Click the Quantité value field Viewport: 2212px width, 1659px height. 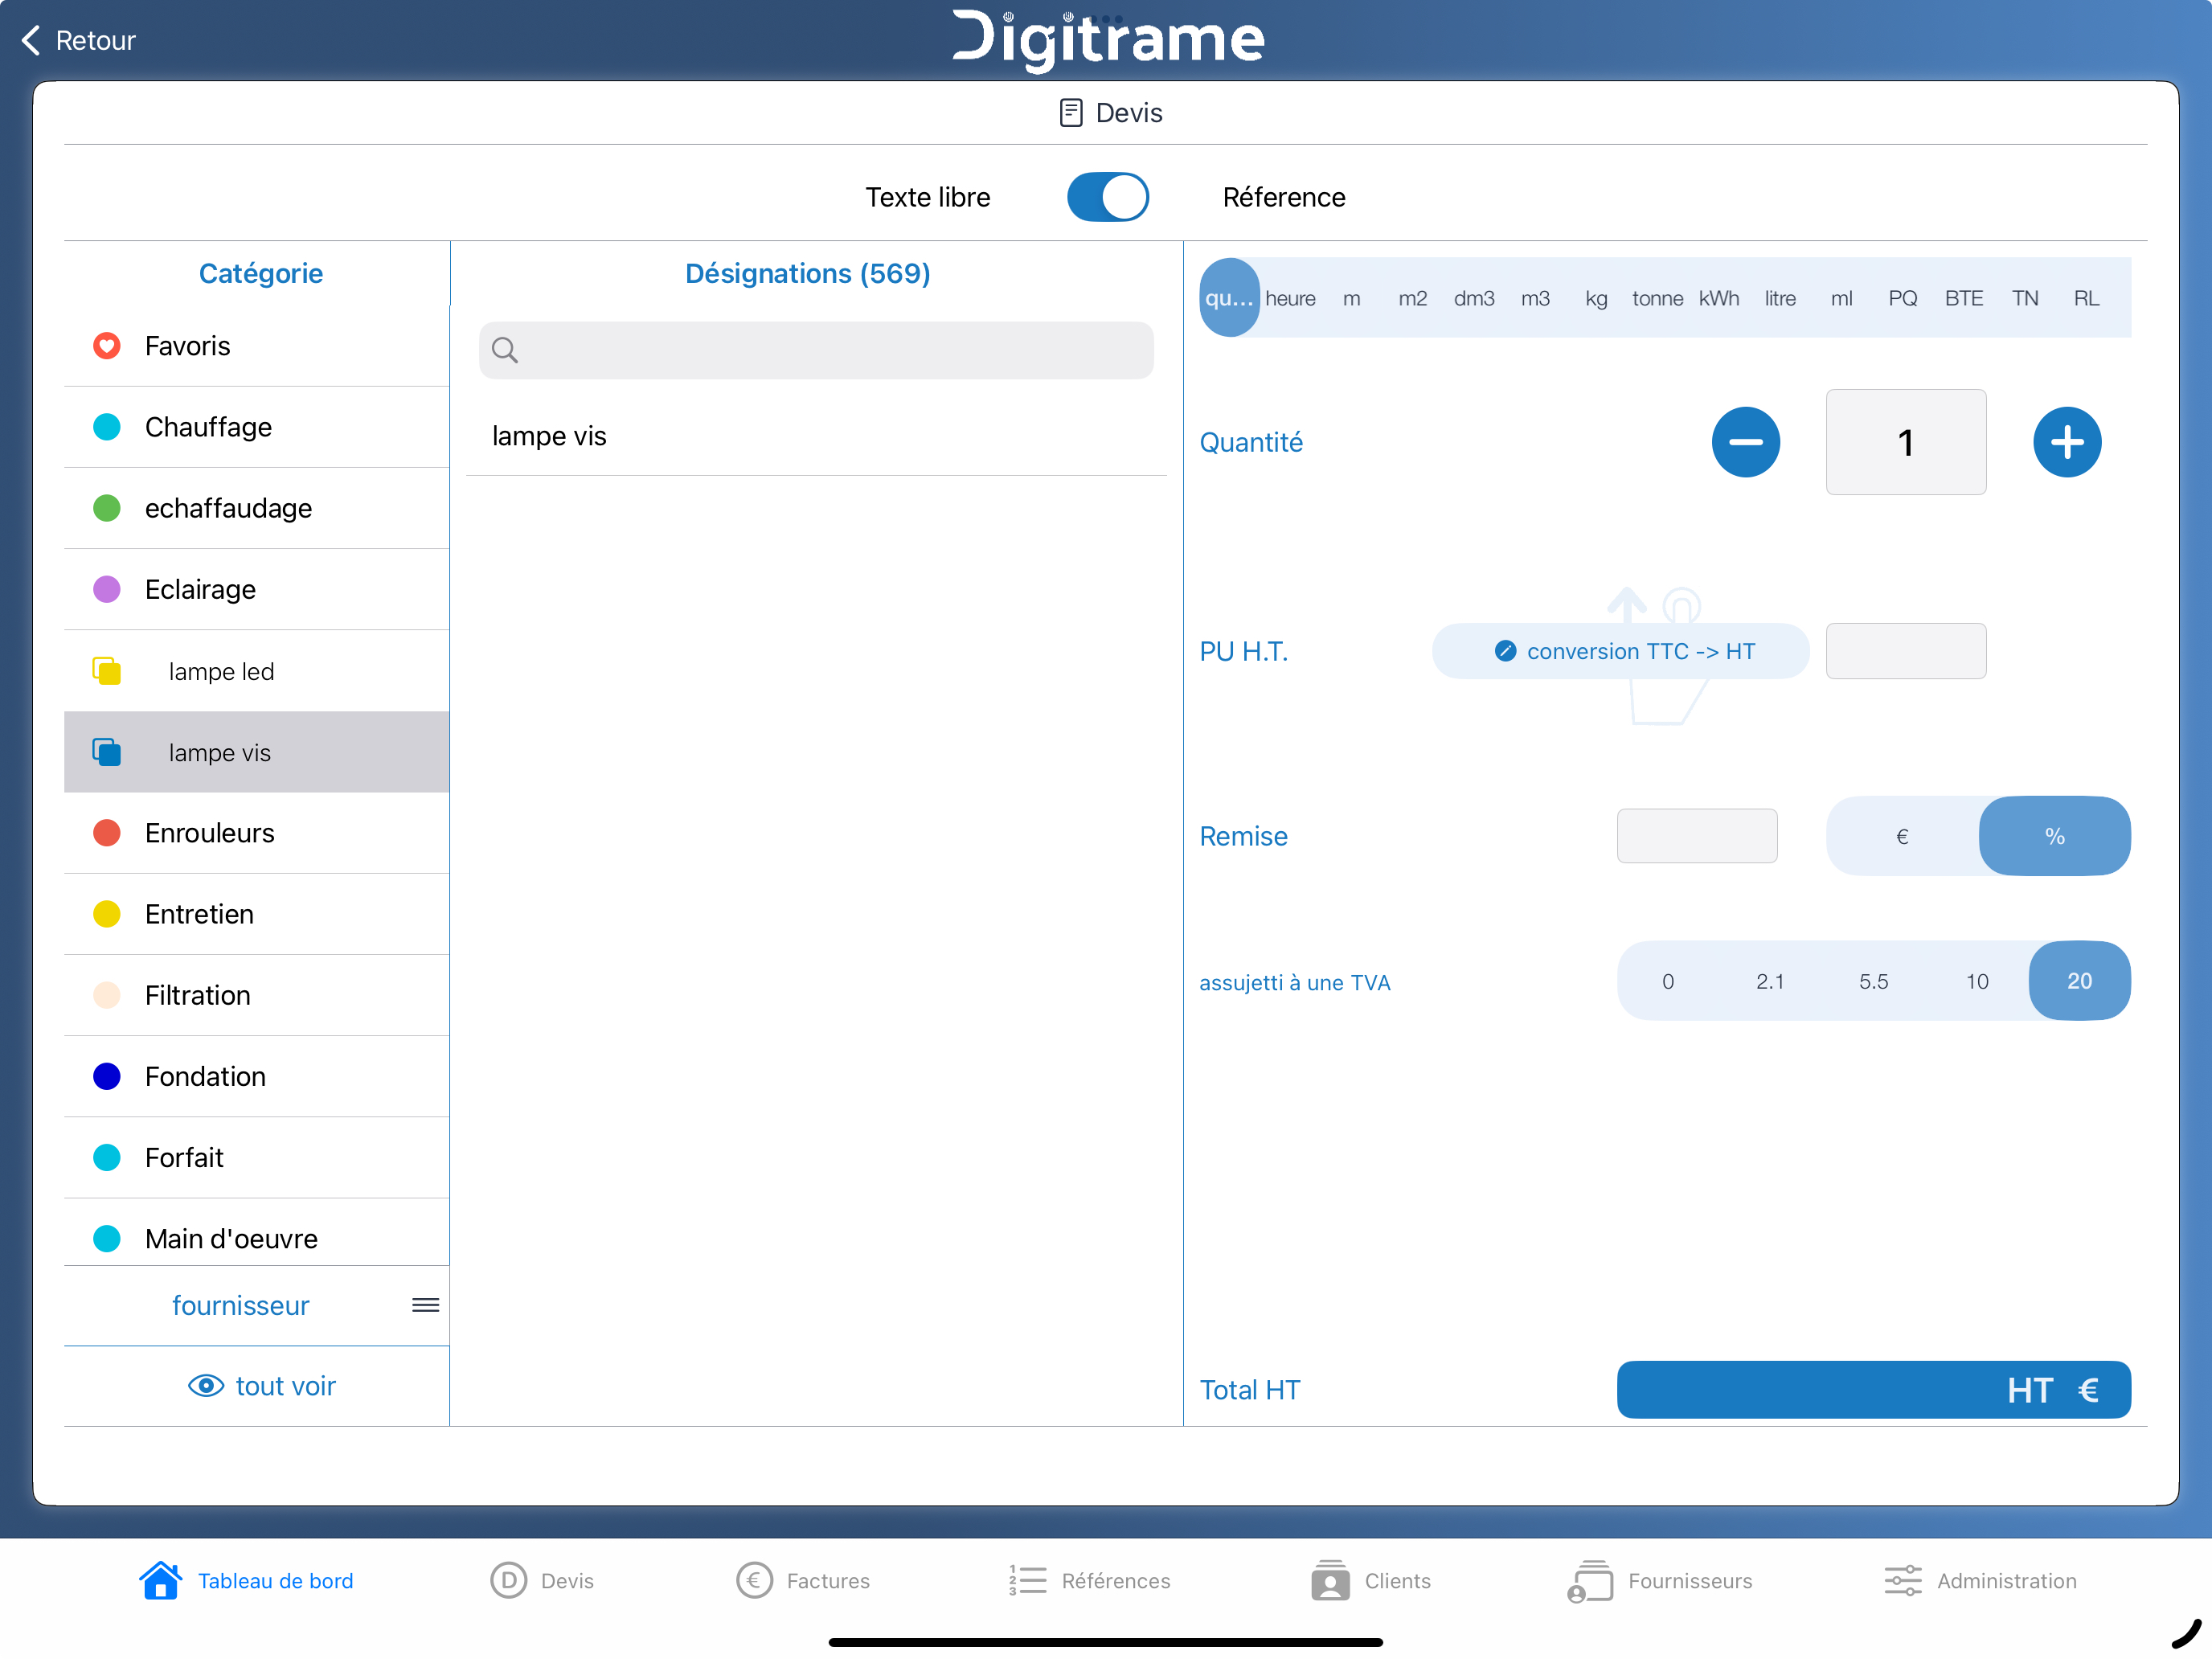(1905, 442)
